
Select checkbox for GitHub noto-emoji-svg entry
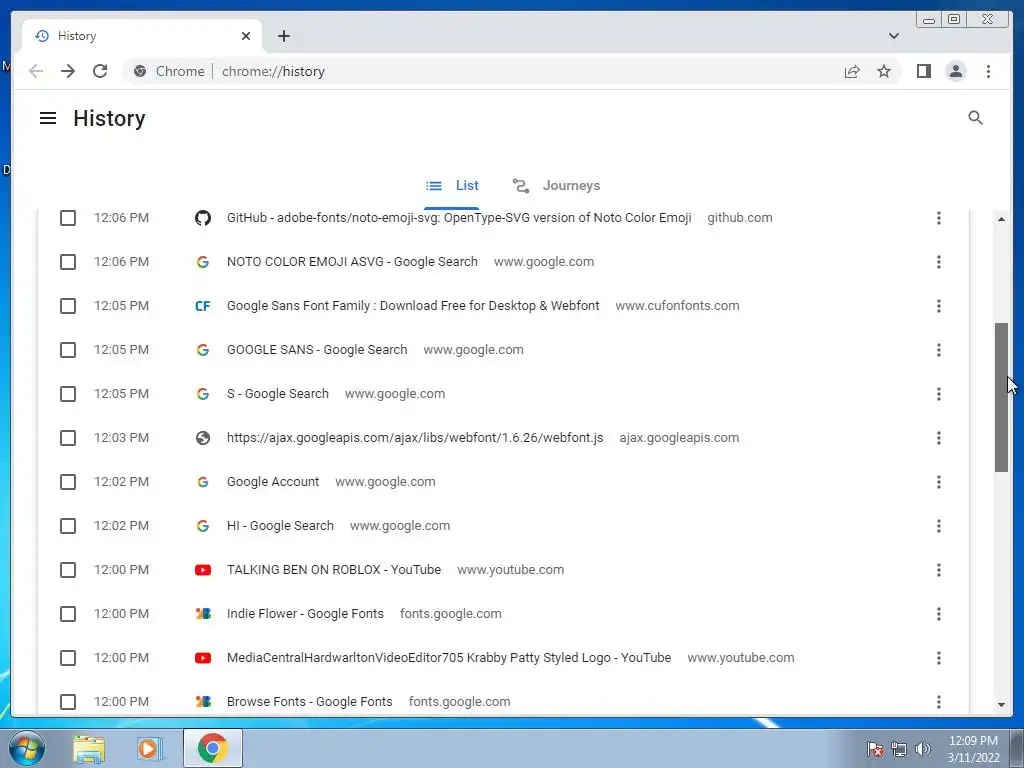pos(68,217)
